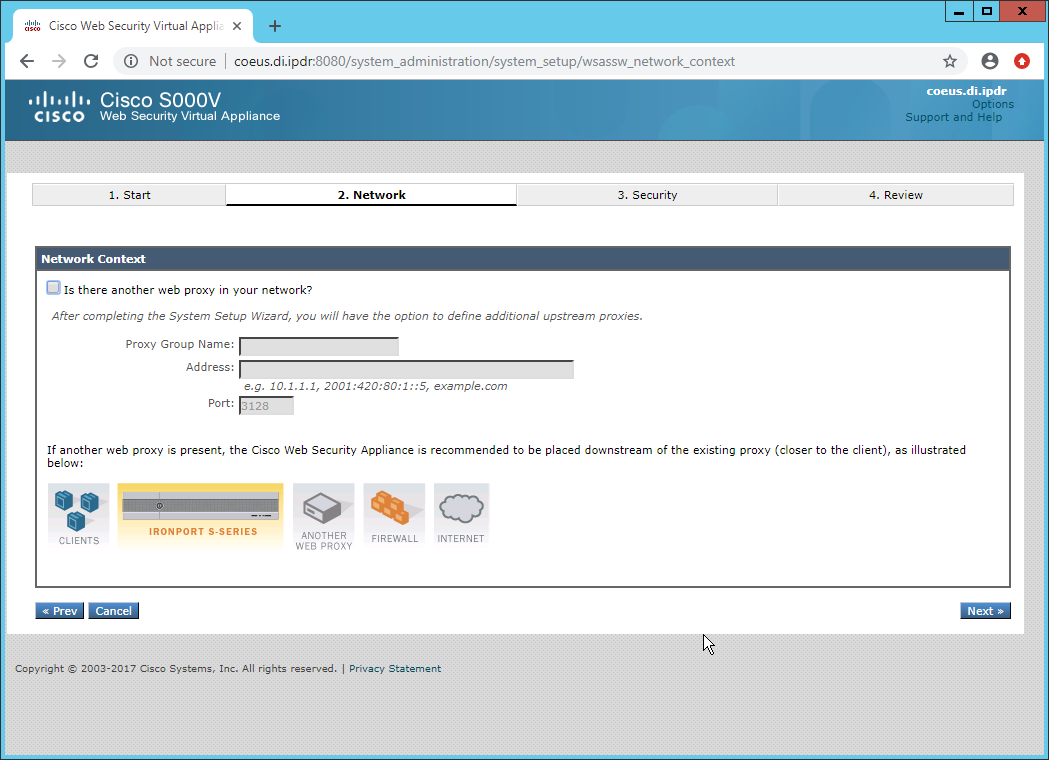This screenshot has height=760, width=1049.
Task: Open the Privacy Statement link
Action: click(395, 668)
